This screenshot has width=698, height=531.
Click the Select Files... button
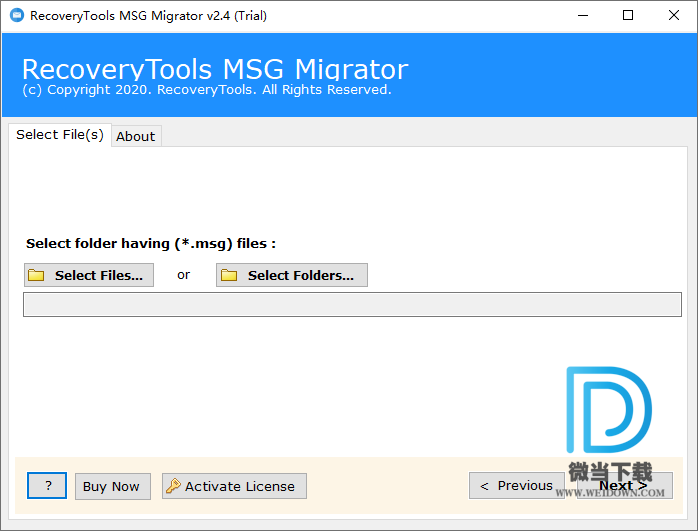[x=89, y=275]
